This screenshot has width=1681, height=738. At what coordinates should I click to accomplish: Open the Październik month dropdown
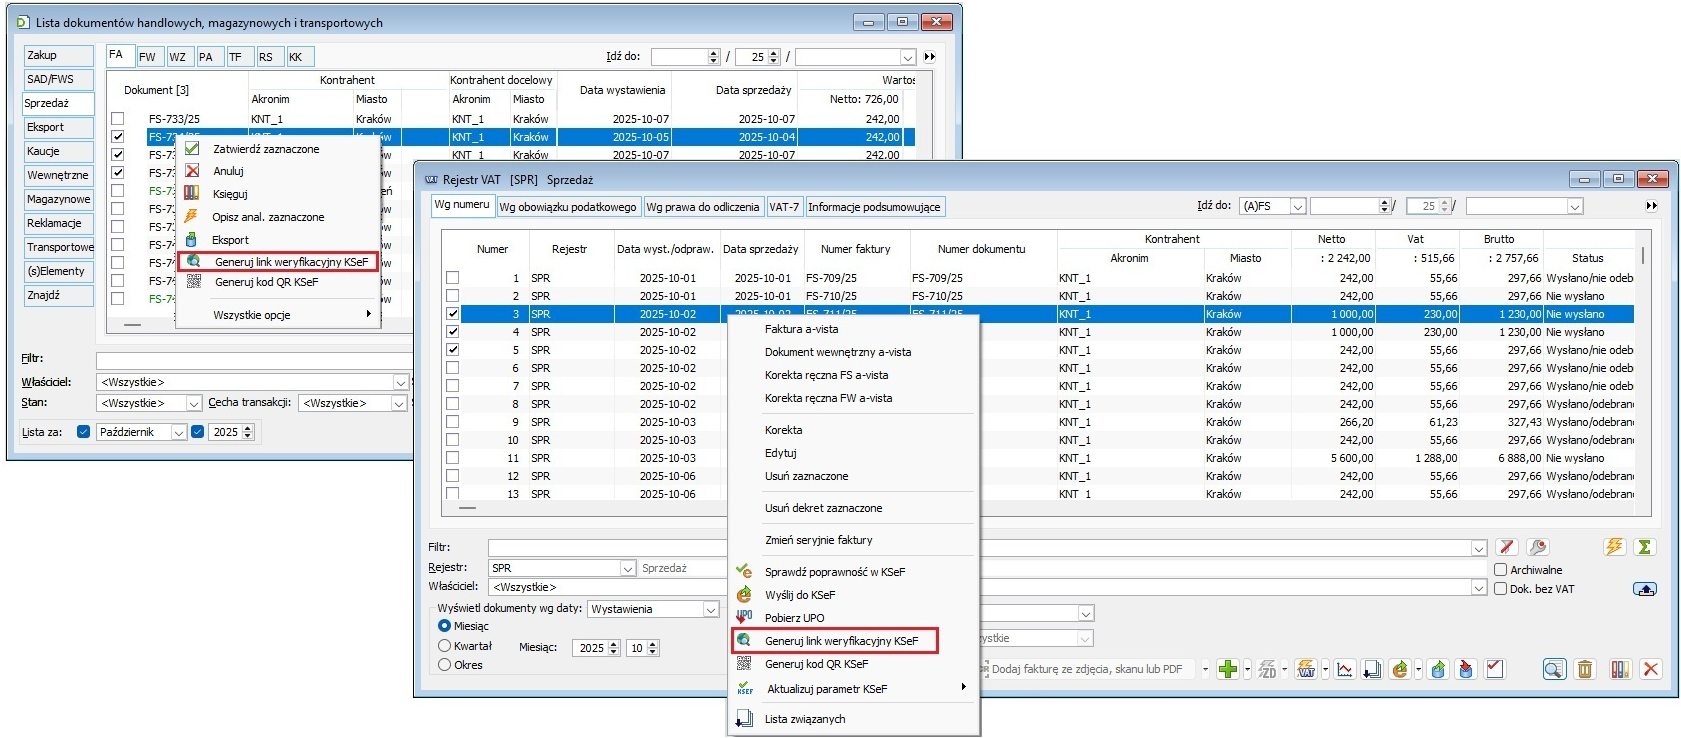179,432
